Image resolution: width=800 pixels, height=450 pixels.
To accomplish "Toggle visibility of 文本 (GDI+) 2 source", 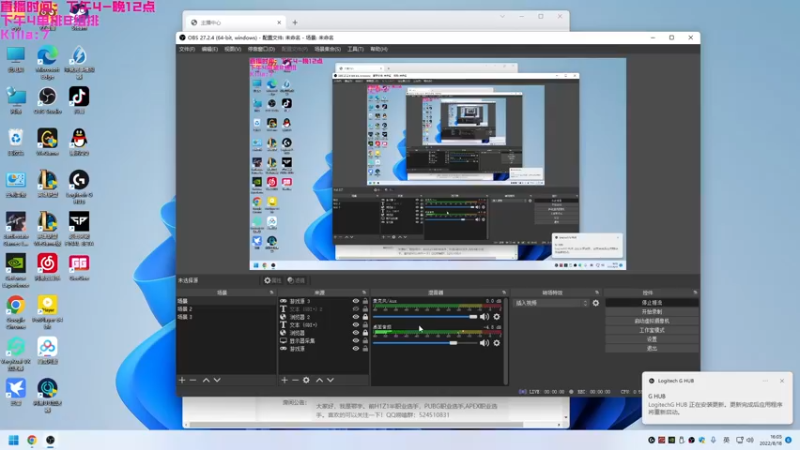I will (356, 309).
